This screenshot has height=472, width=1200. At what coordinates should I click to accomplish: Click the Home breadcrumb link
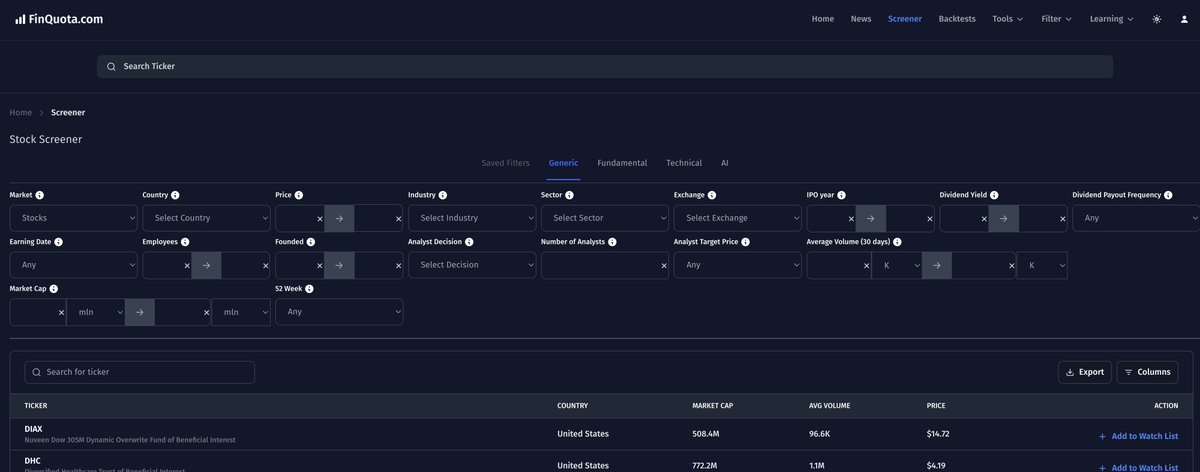coord(21,113)
